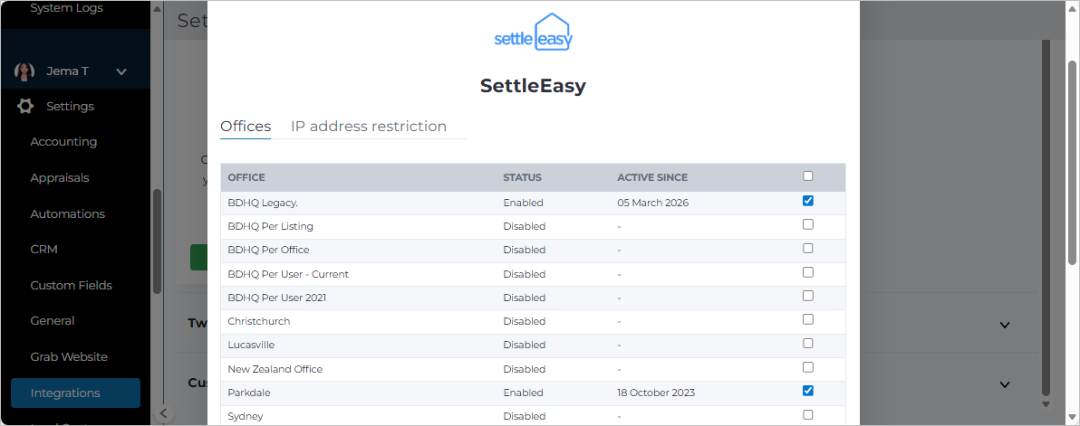
Task: Collapse sidebar using the arrow circle icon
Action: coord(163,414)
